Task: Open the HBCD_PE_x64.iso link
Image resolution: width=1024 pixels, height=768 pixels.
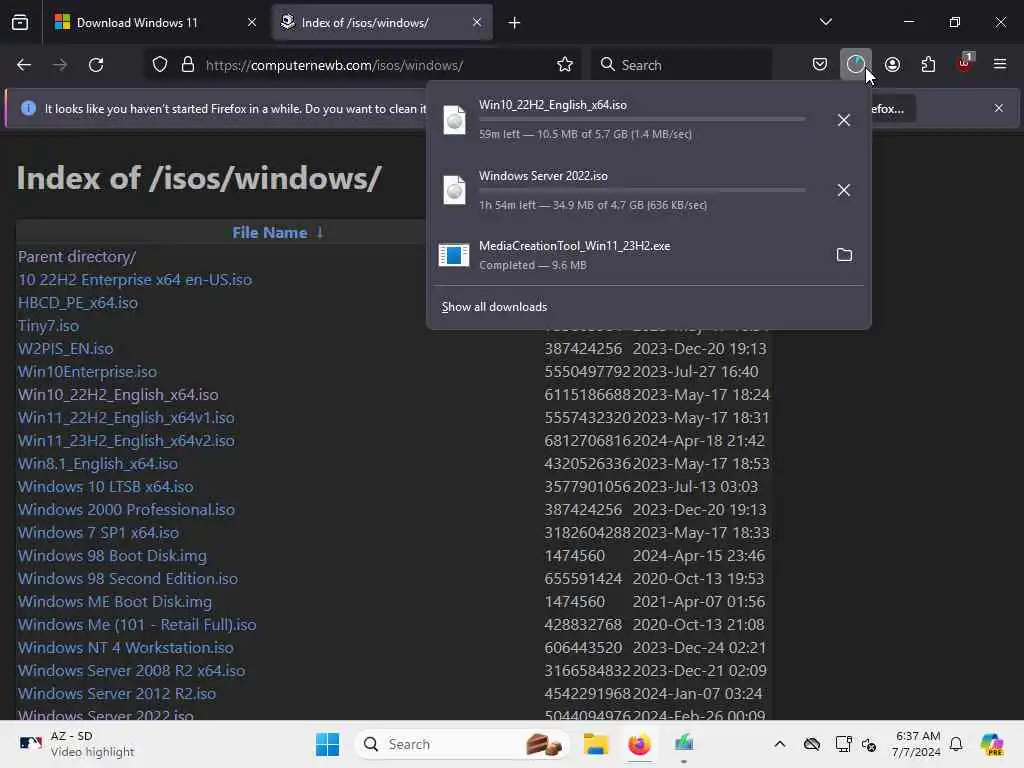Action: pyautogui.click(x=78, y=303)
